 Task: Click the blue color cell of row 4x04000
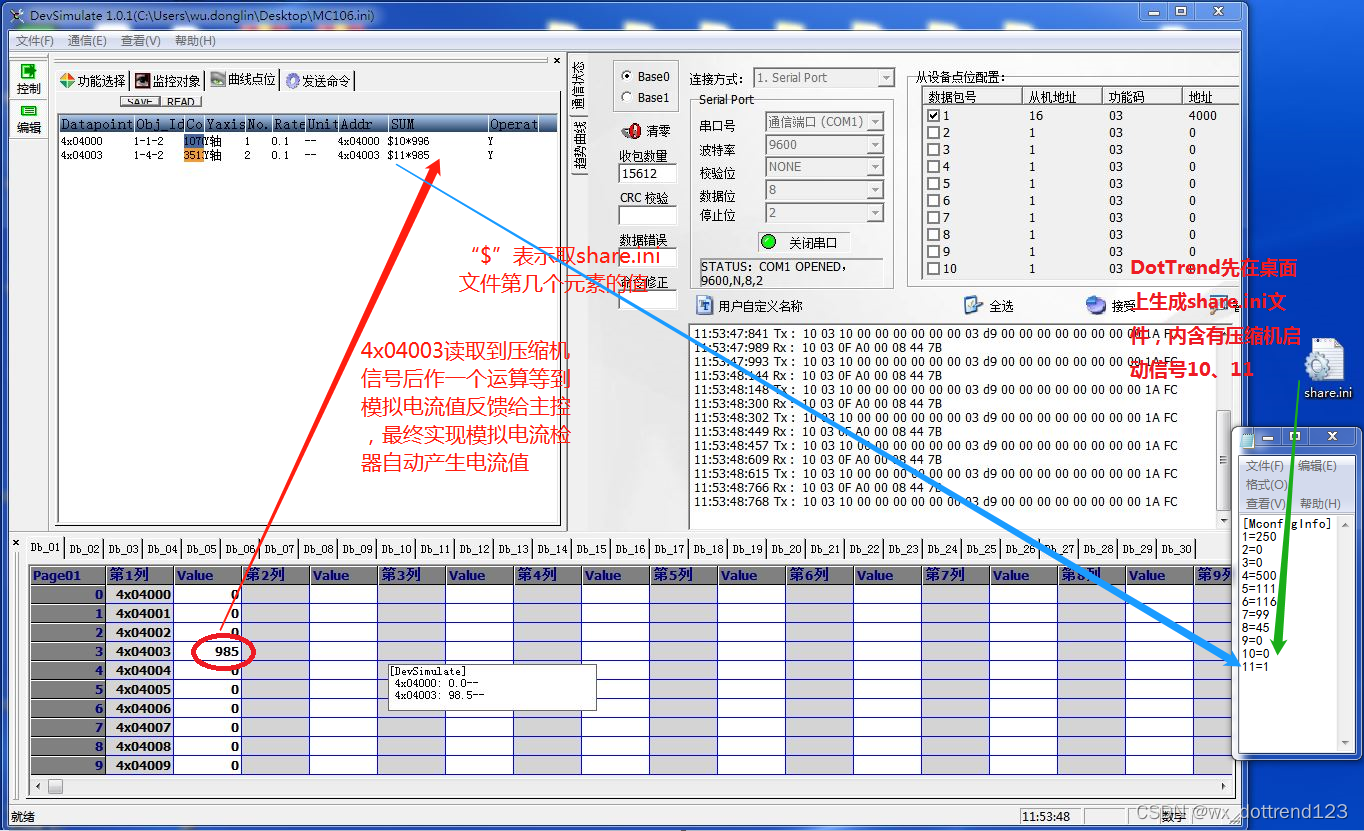click(194, 142)
